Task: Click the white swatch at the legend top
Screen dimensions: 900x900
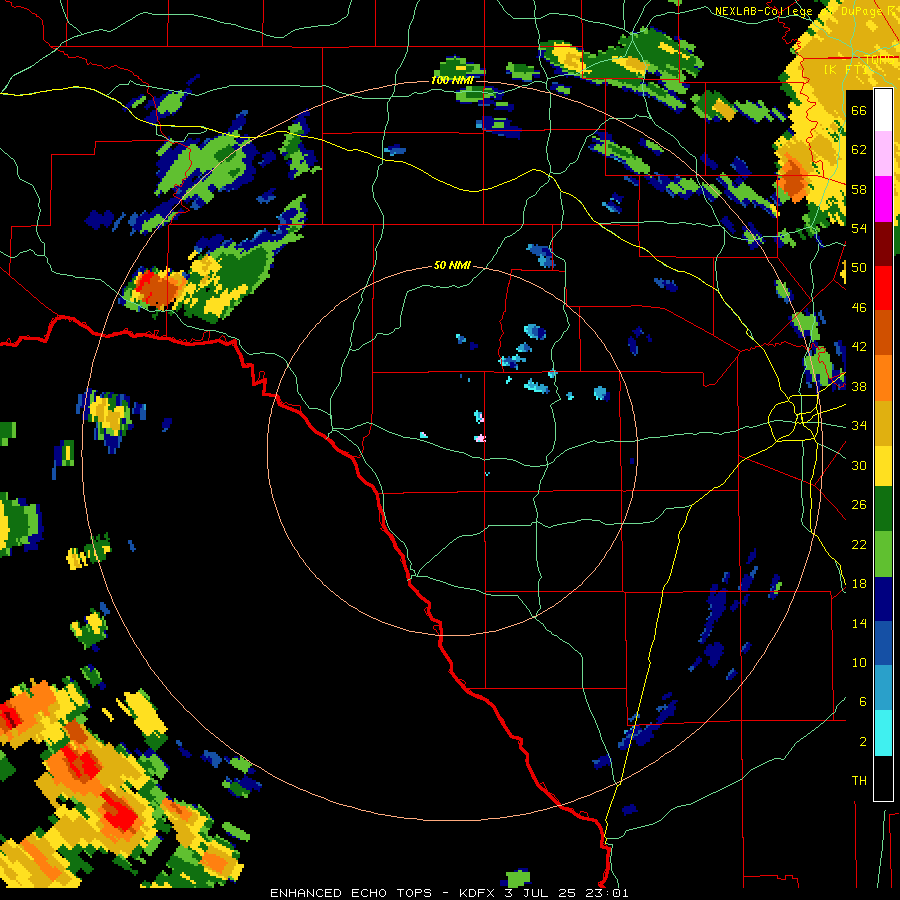Action: click(883, 110)
